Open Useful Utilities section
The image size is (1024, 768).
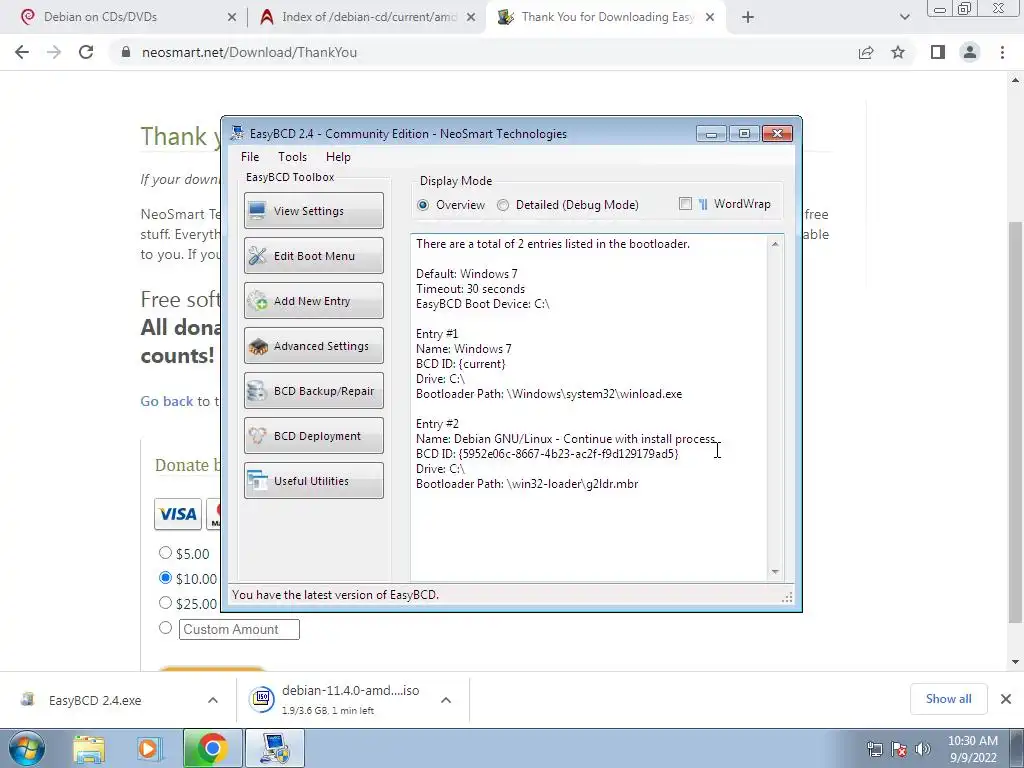click(313, 481)
